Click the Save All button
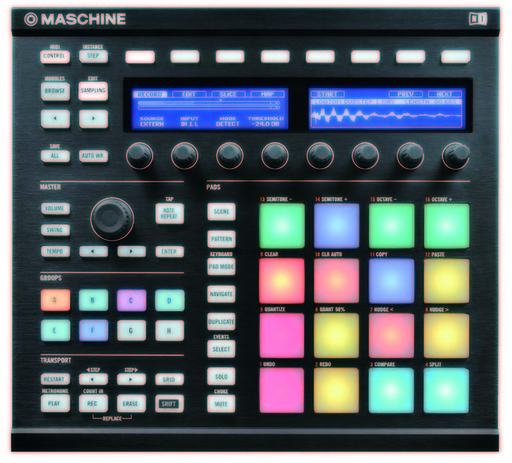This screenshot has height=463, width=512. coord(55,156)
